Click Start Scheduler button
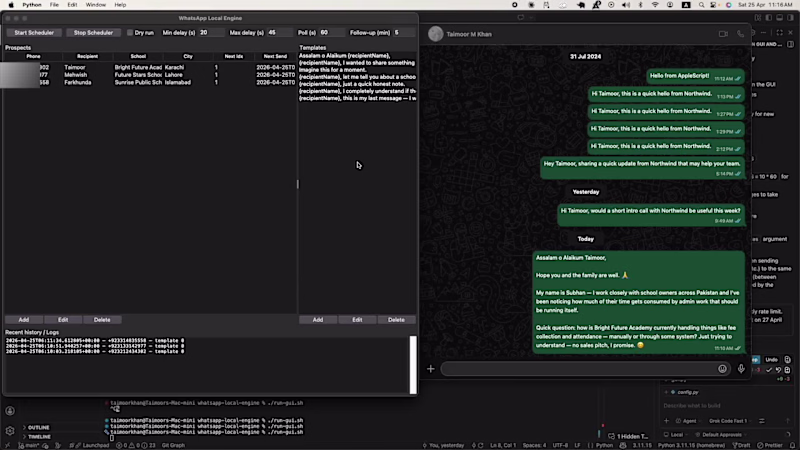 point(34,33)
